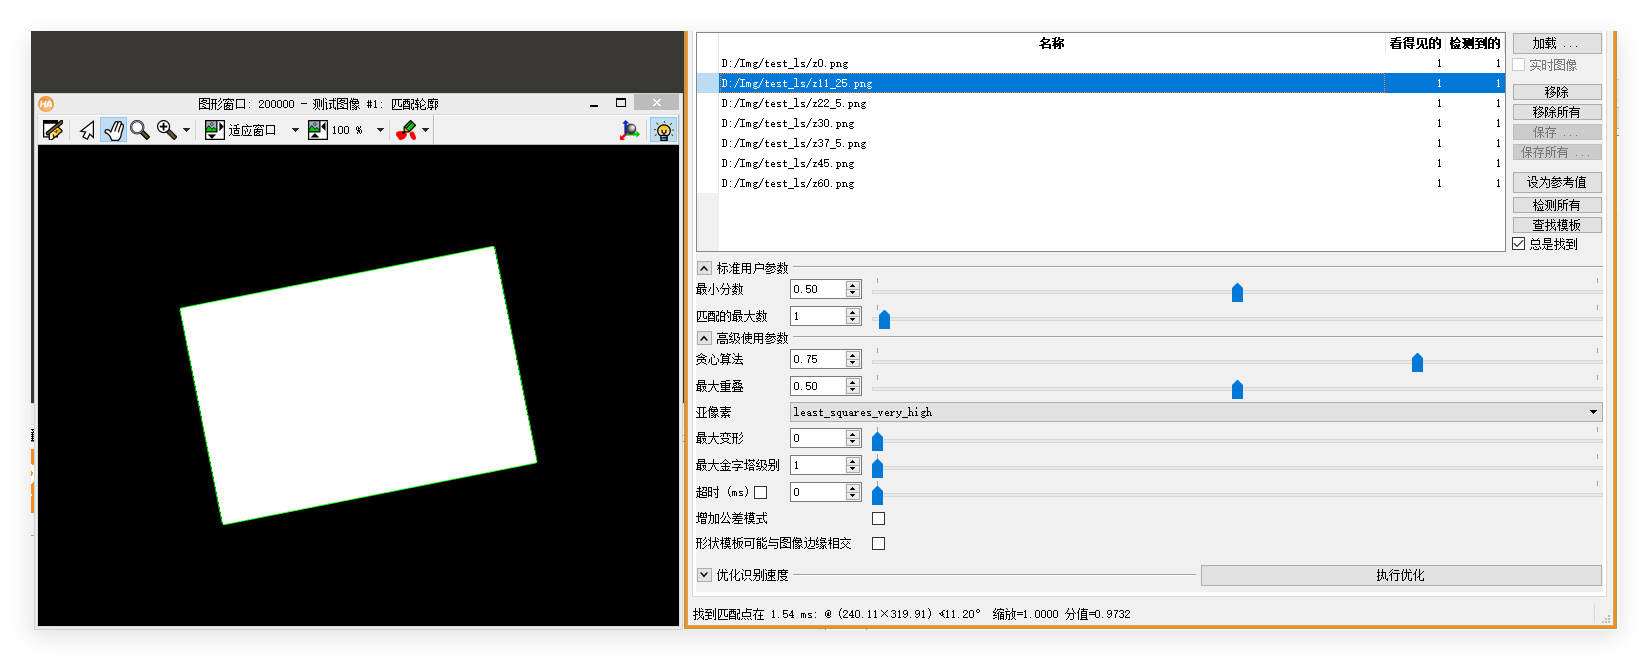Viewport: 1650px width, 661px height.
Task: Open the 3D axes plot mode icon
Action: (x=629, y=130)
